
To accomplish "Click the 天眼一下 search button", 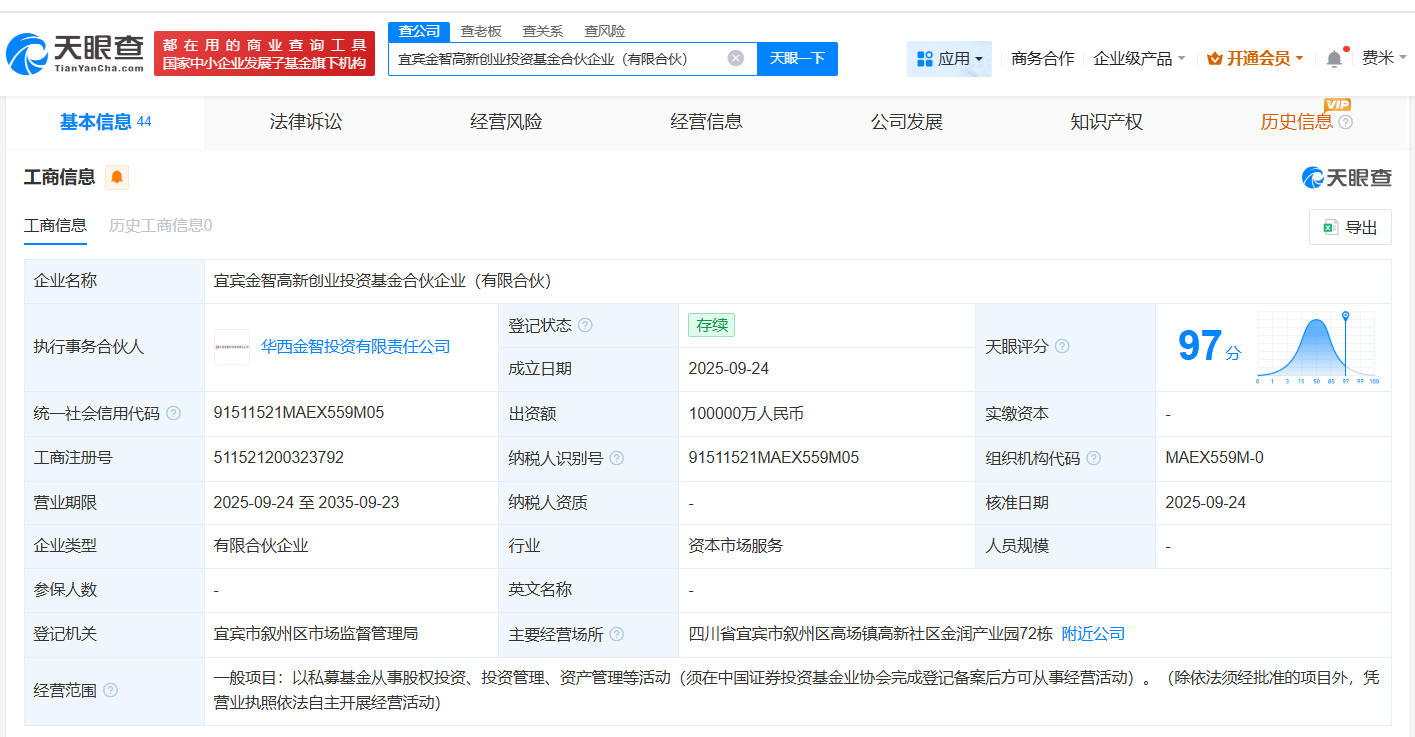I will (x=797, y=59).
